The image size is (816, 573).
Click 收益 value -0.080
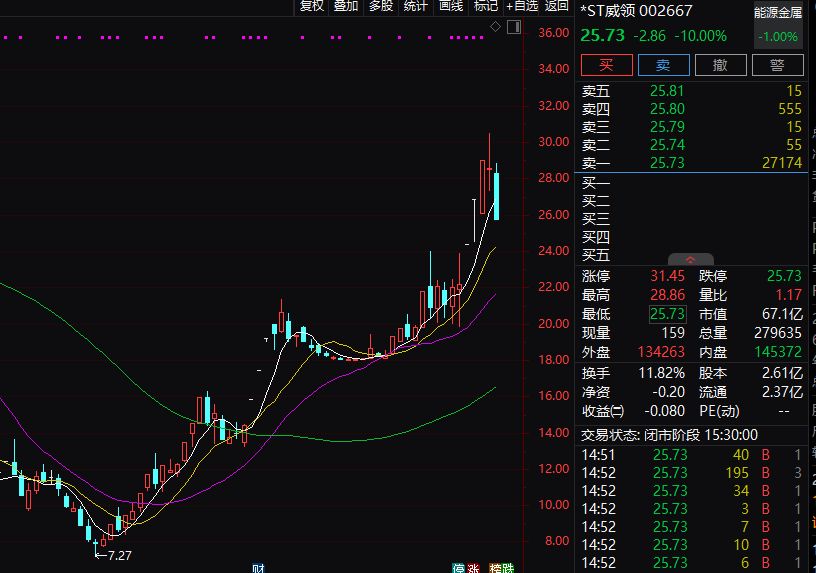pyautogui.click(x=665, y=411)
